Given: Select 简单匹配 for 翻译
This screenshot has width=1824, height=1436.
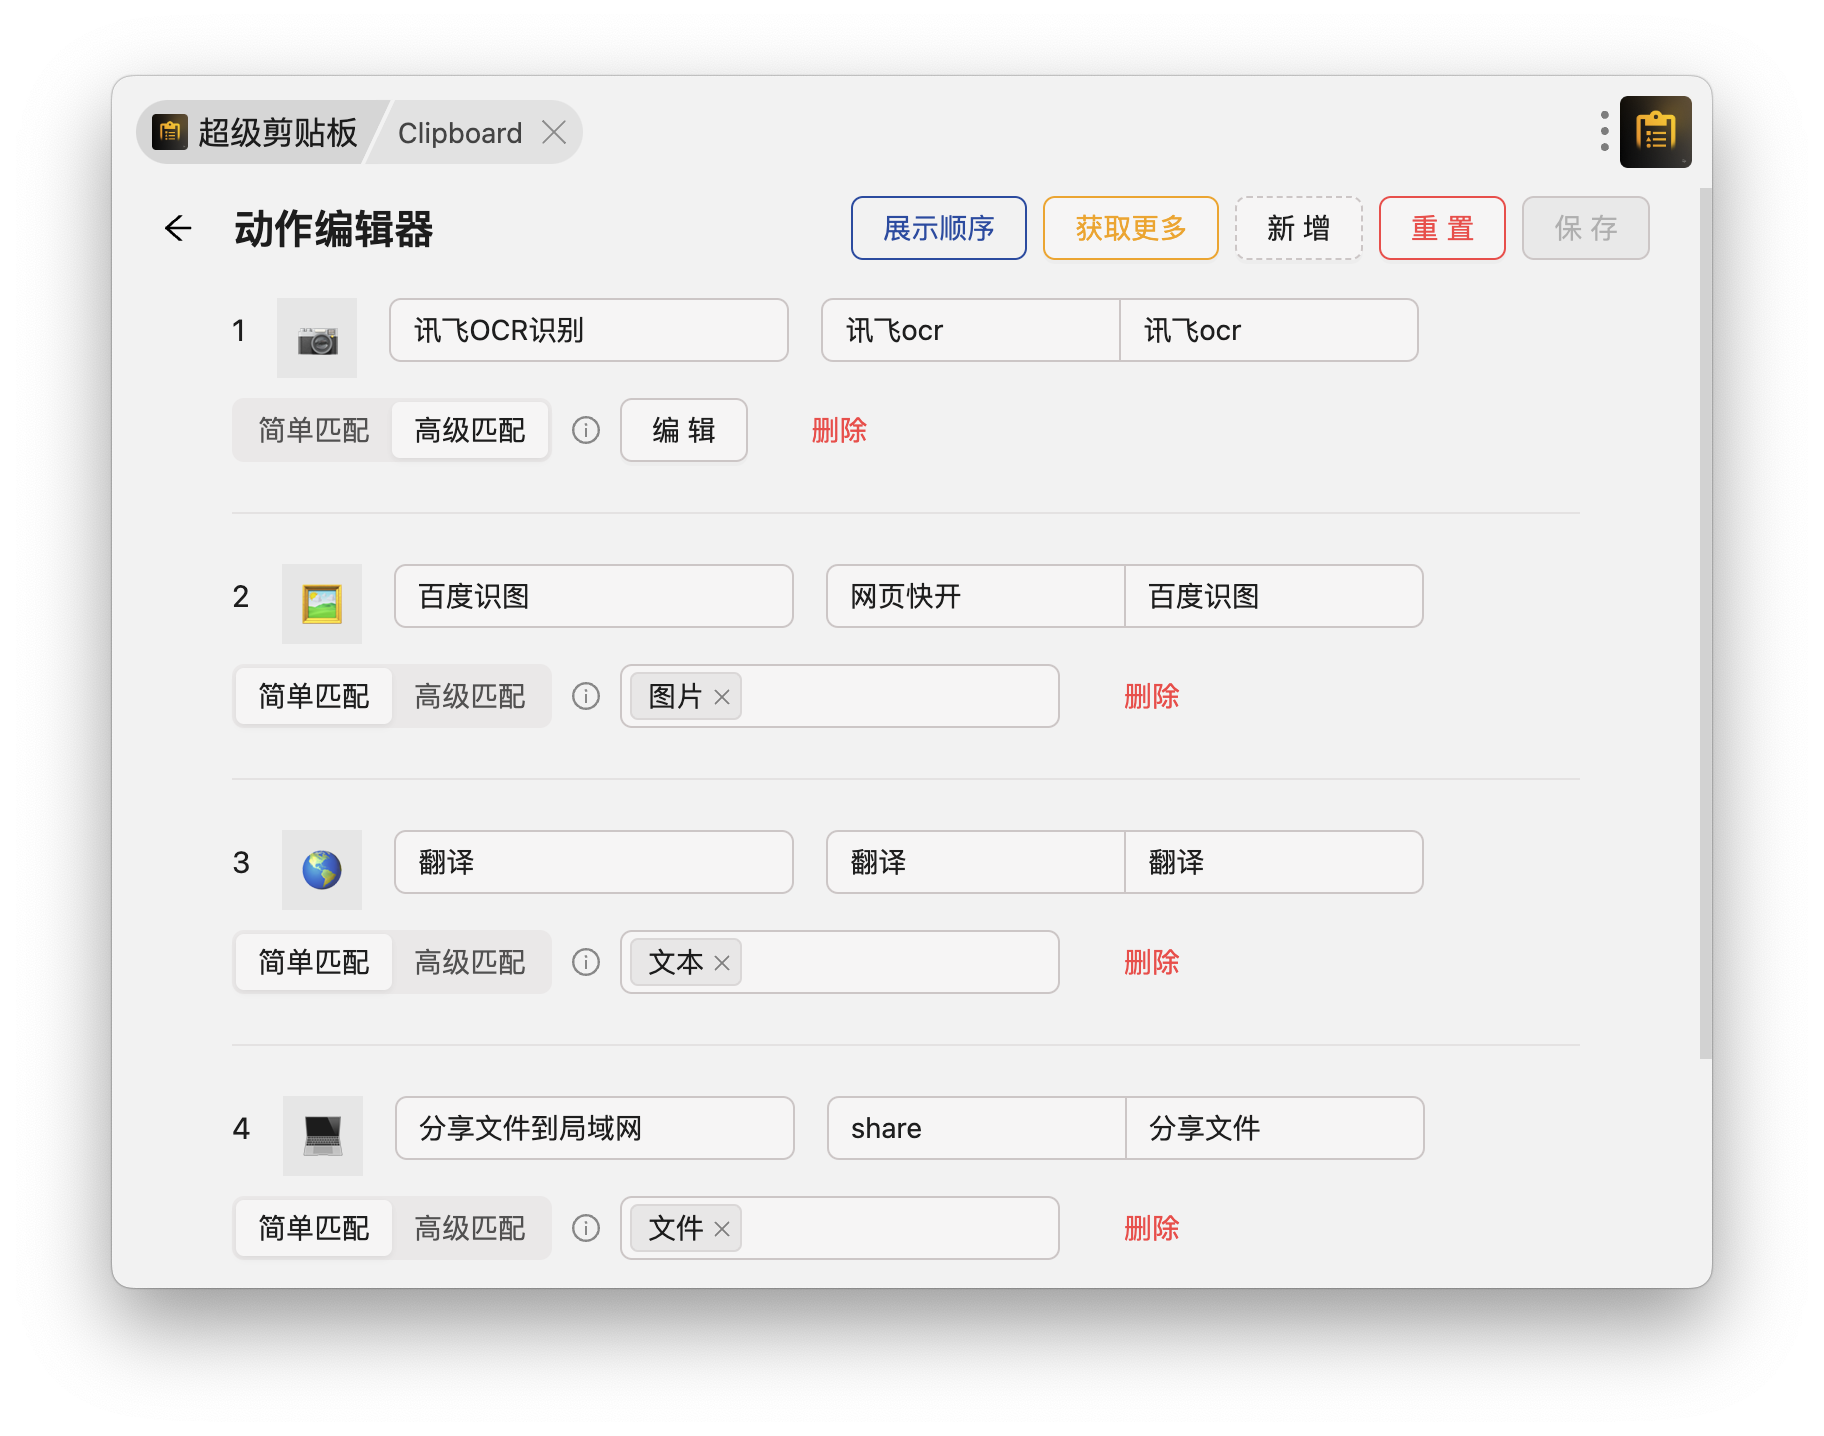Looking at the screenshot, I should [314, 962].
